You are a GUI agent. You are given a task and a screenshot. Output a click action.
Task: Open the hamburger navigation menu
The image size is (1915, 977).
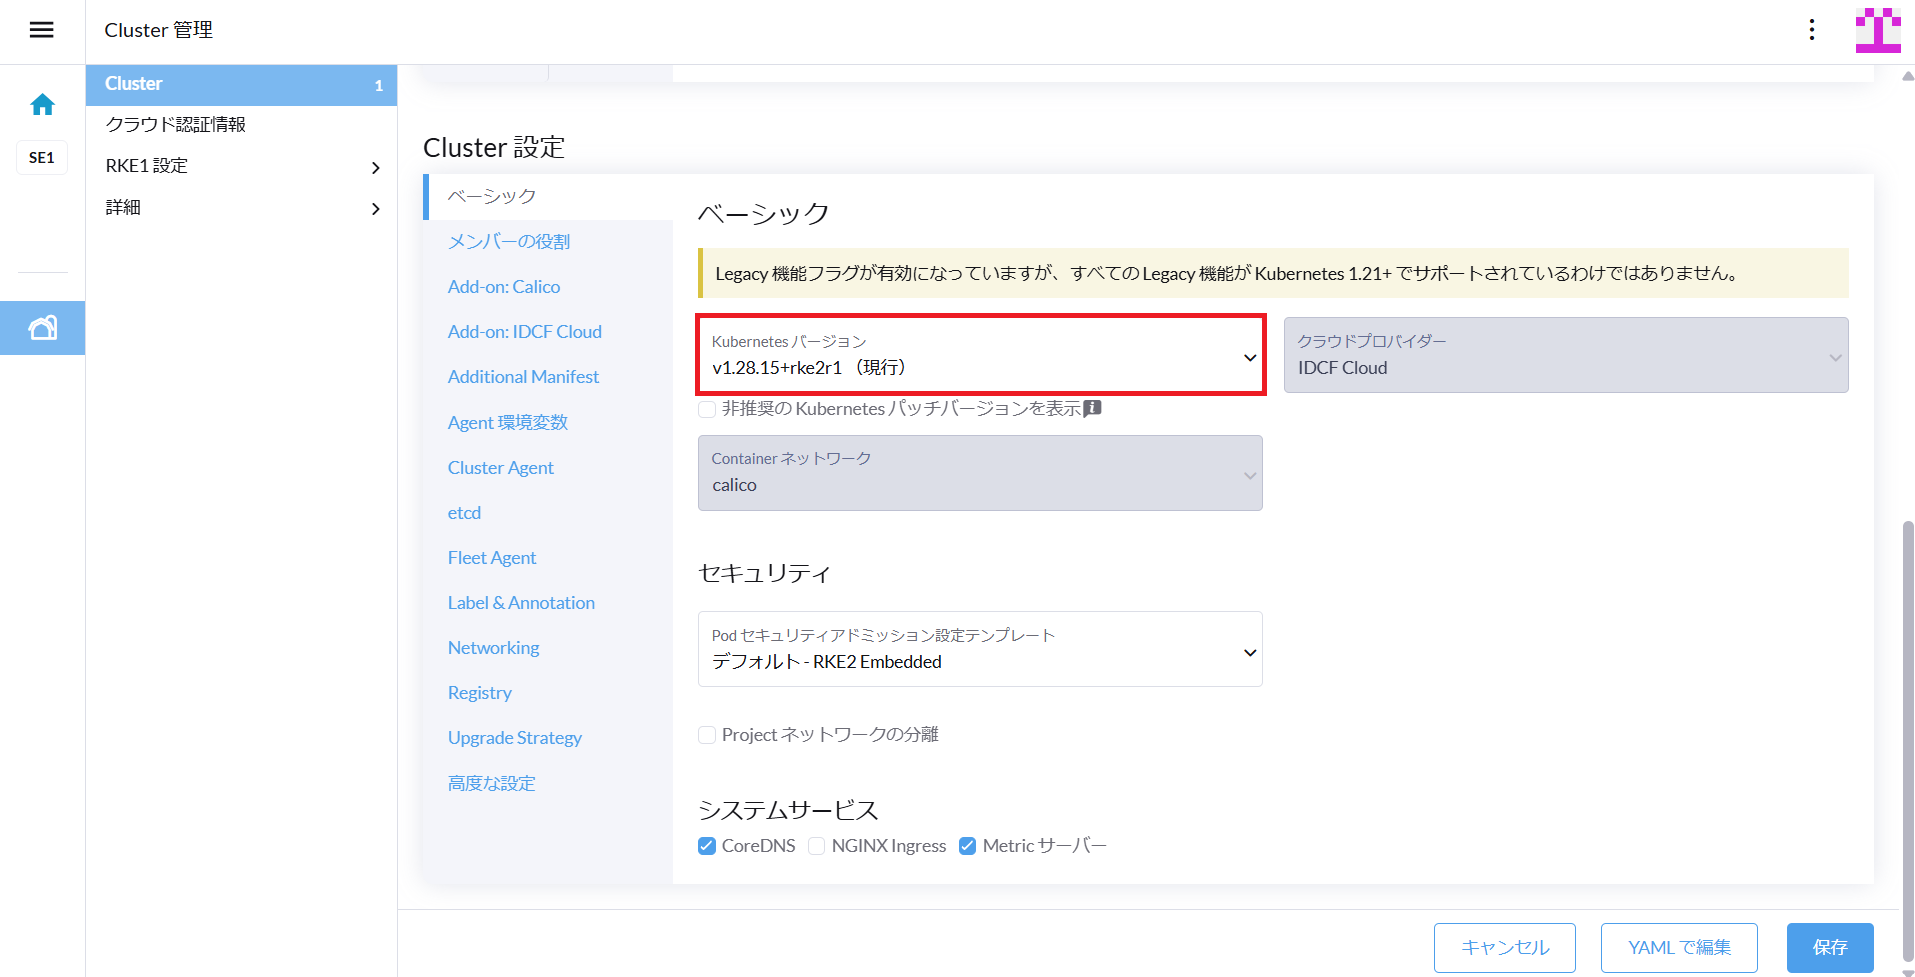(x=41, y=30)
